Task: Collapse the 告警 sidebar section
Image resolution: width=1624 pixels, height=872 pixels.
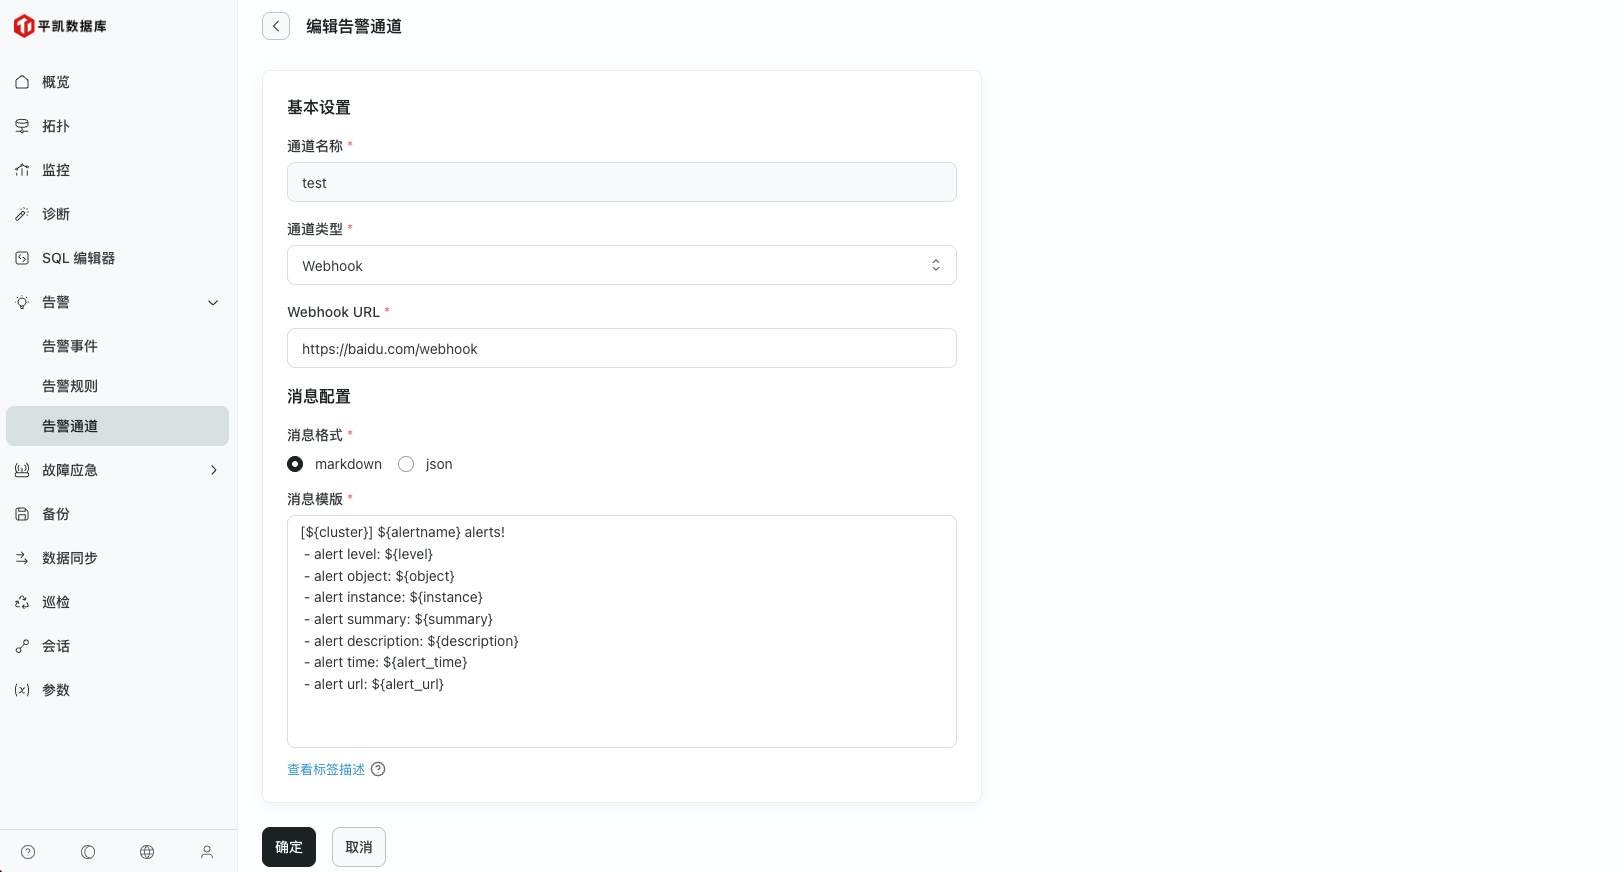Action: 213,302
